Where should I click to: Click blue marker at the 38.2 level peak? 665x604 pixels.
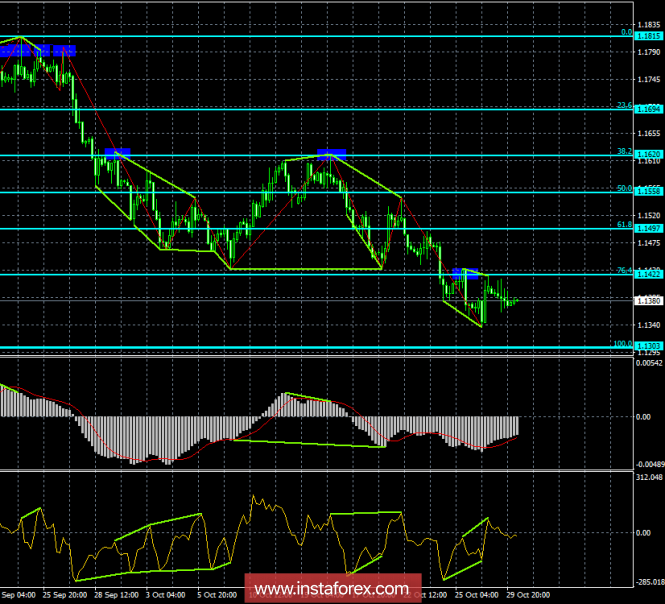tap(331, 153)
